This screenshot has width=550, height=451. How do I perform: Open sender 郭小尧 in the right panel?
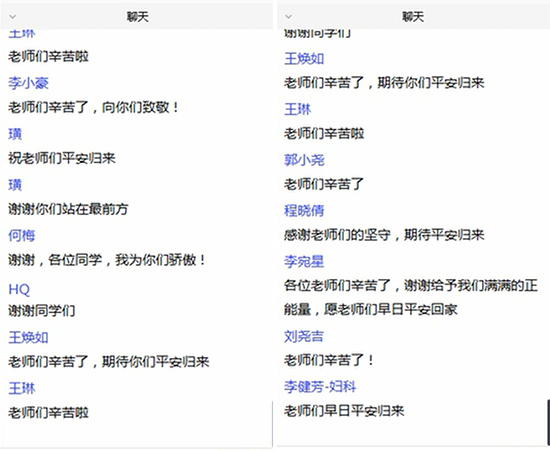pos(304,160)
